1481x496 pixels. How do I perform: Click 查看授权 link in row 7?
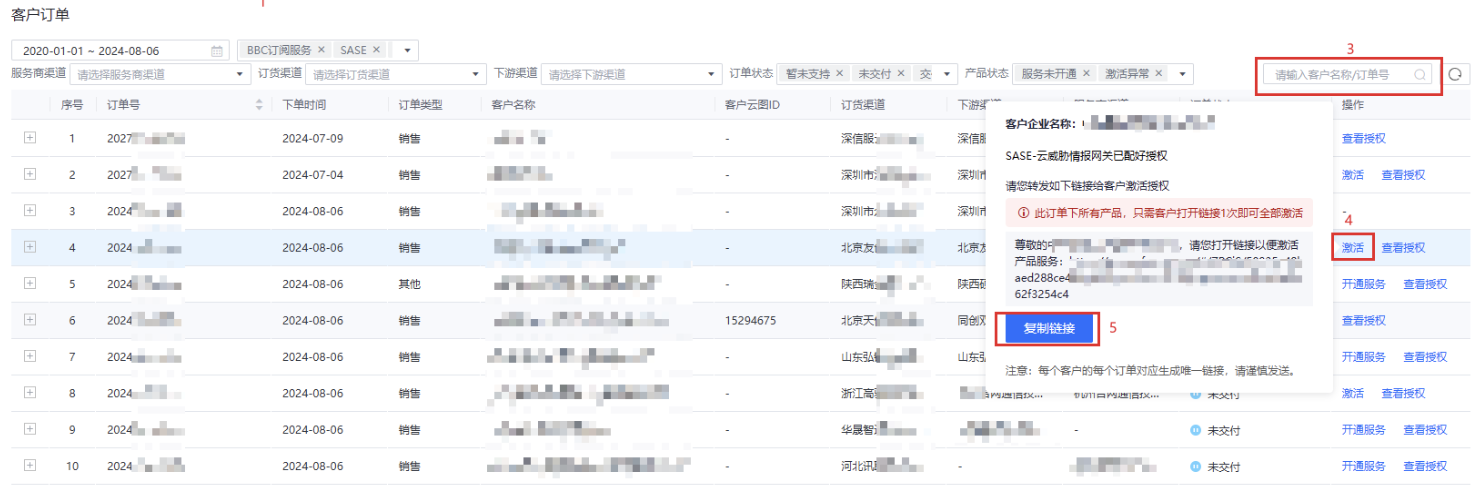pos(1425,357)
